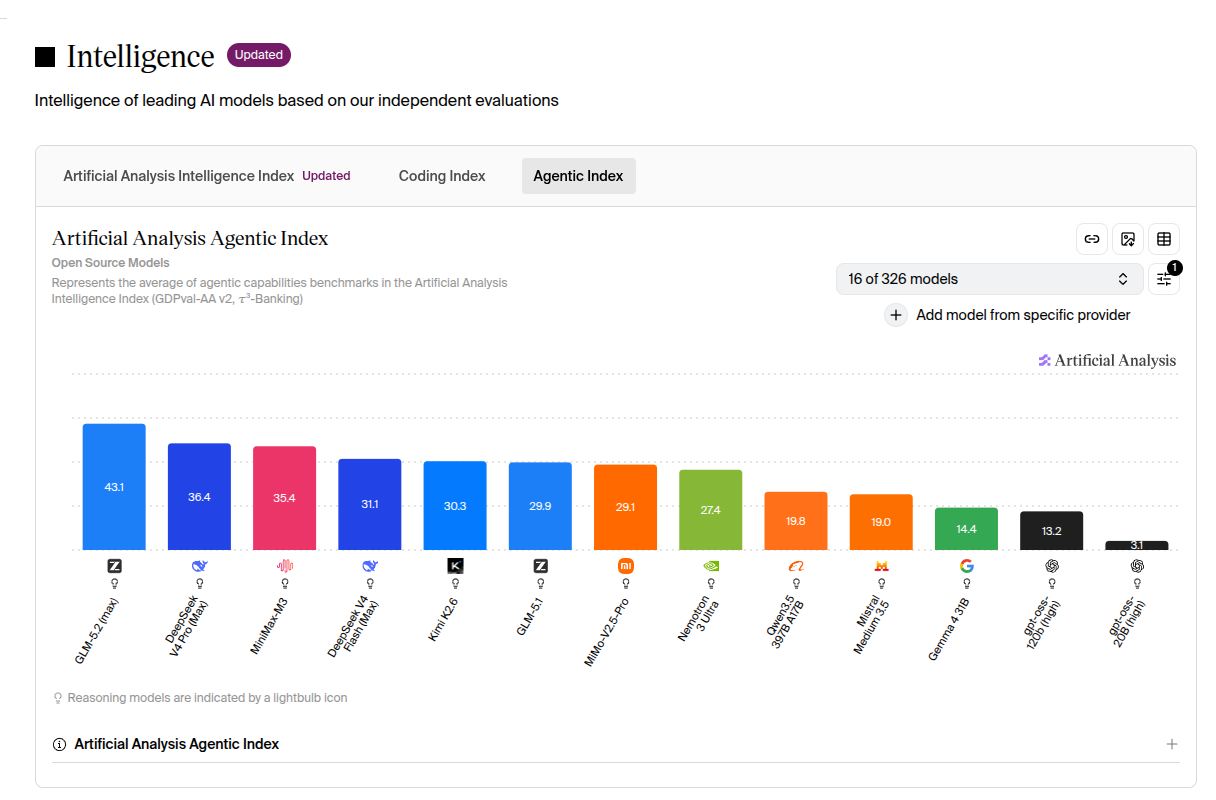Download chart image via image icon
This screenshot has width=1216, height=800.
click(x=1128, y=239)
